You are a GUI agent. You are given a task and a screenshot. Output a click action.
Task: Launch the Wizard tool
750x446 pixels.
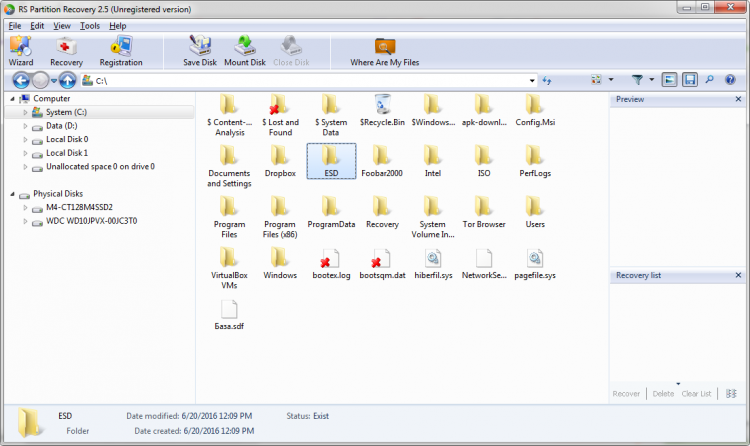click(x=21, y=51)
